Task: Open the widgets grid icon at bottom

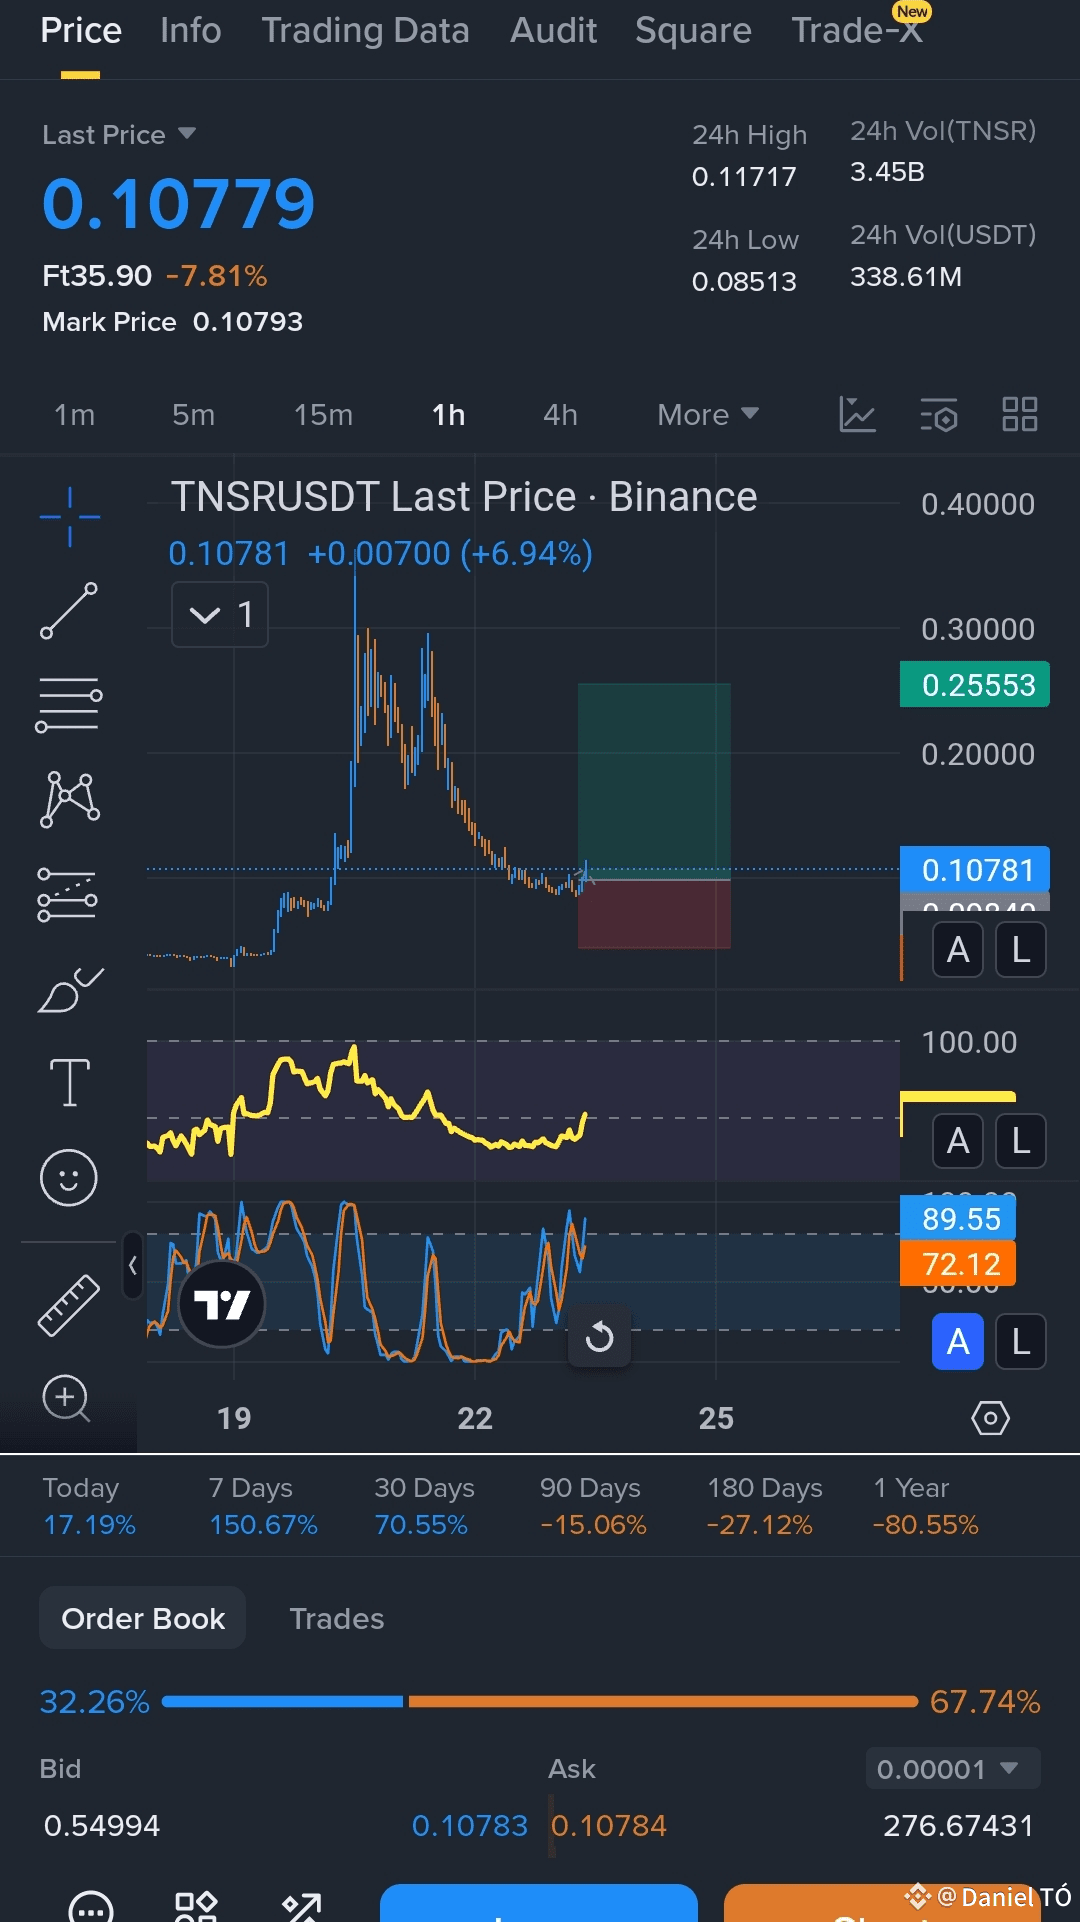Action: pyautogui.click(x=196, y=1908)
